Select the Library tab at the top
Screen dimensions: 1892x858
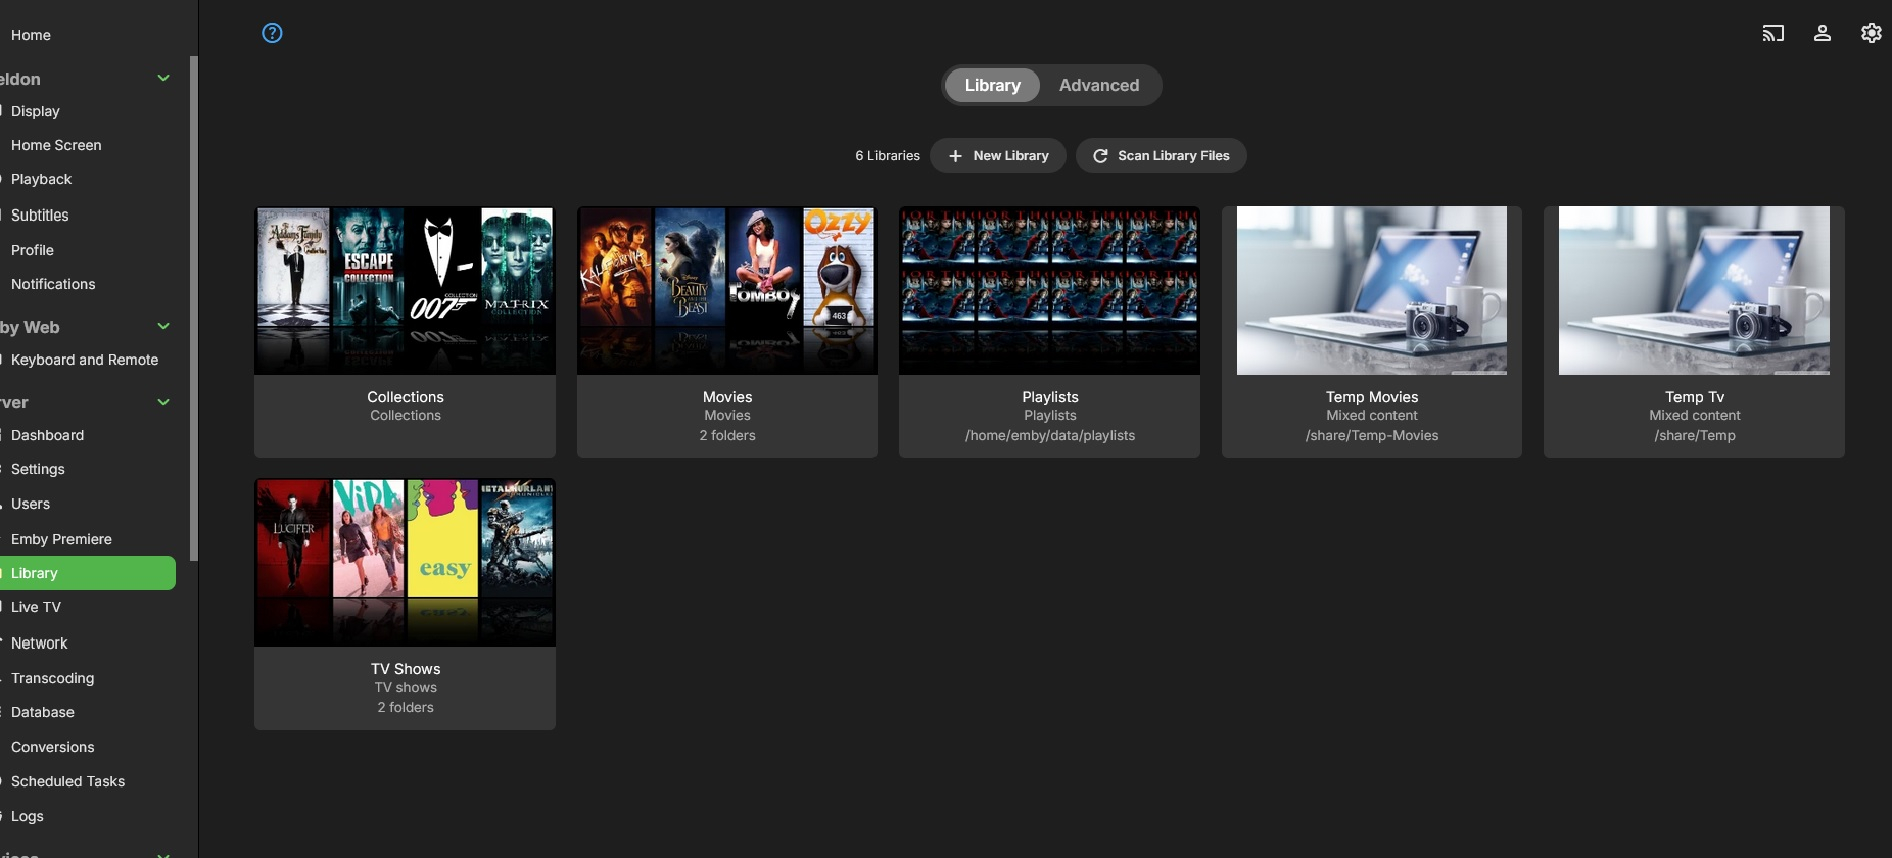pos(993,85)
